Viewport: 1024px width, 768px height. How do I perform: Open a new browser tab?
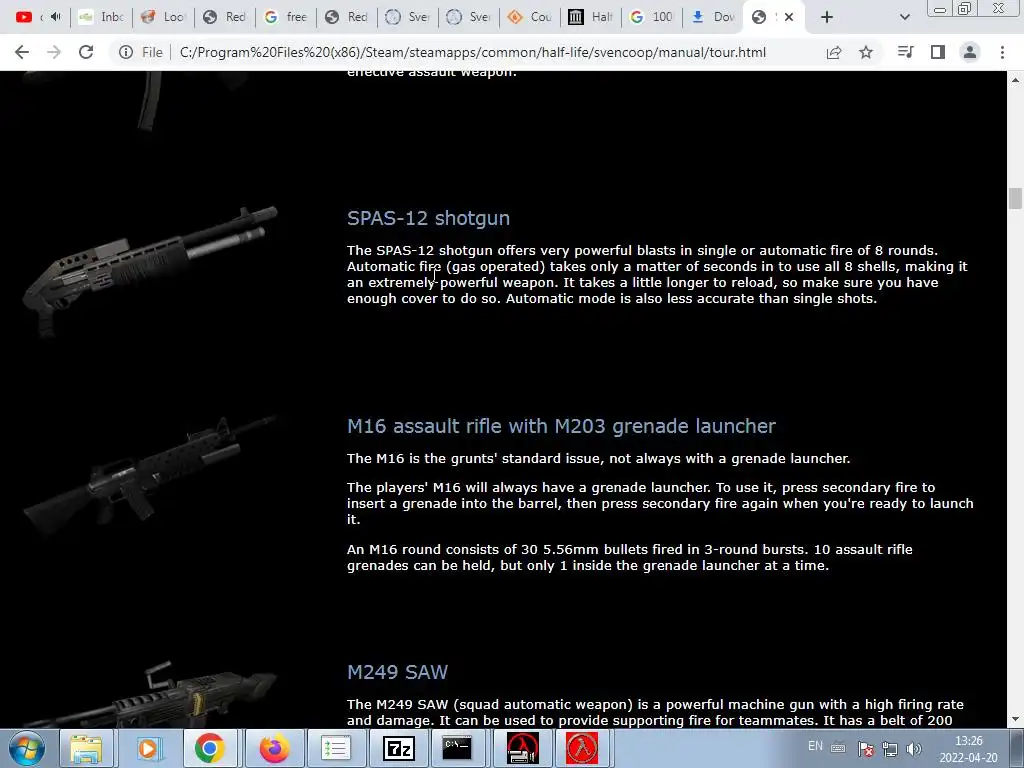[827, 17]
